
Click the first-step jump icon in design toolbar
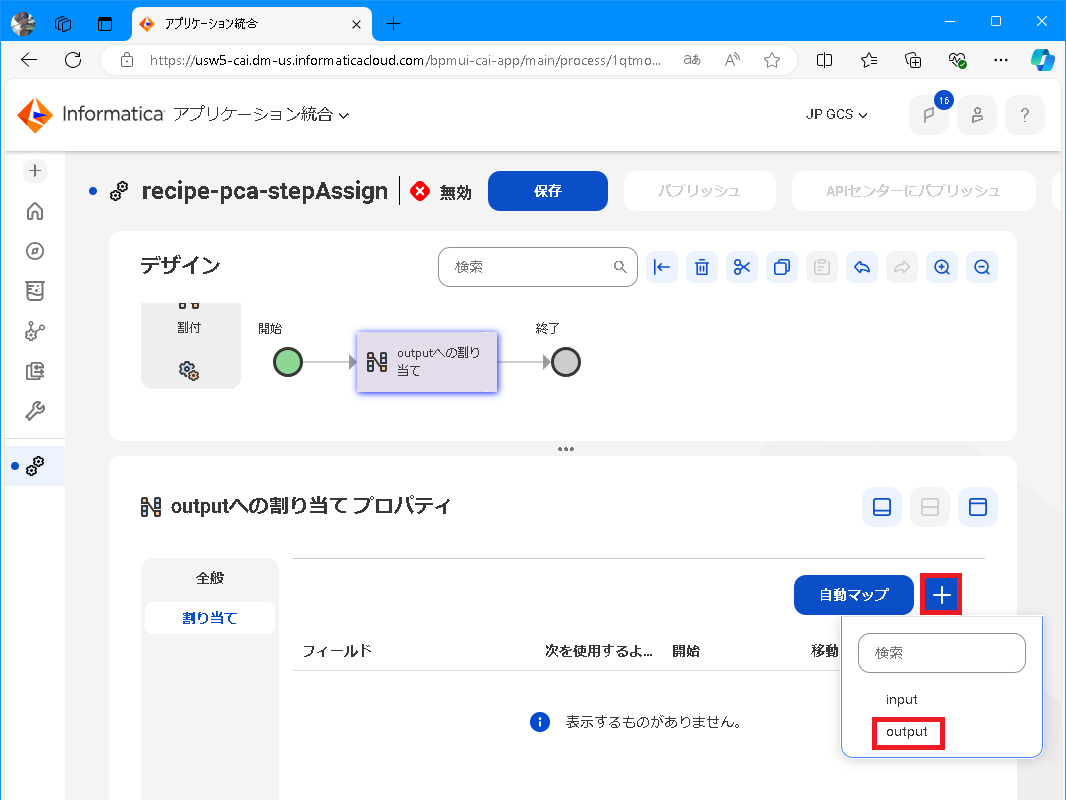(x=661, y=267)
